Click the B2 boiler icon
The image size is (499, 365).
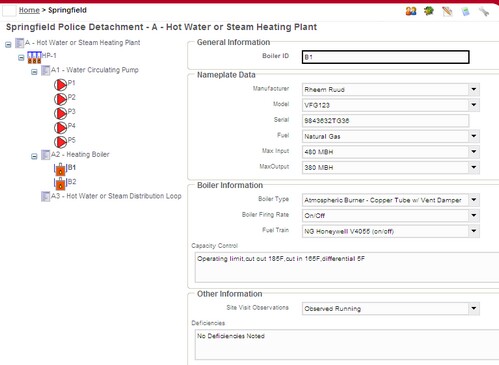tap(60, 183)
